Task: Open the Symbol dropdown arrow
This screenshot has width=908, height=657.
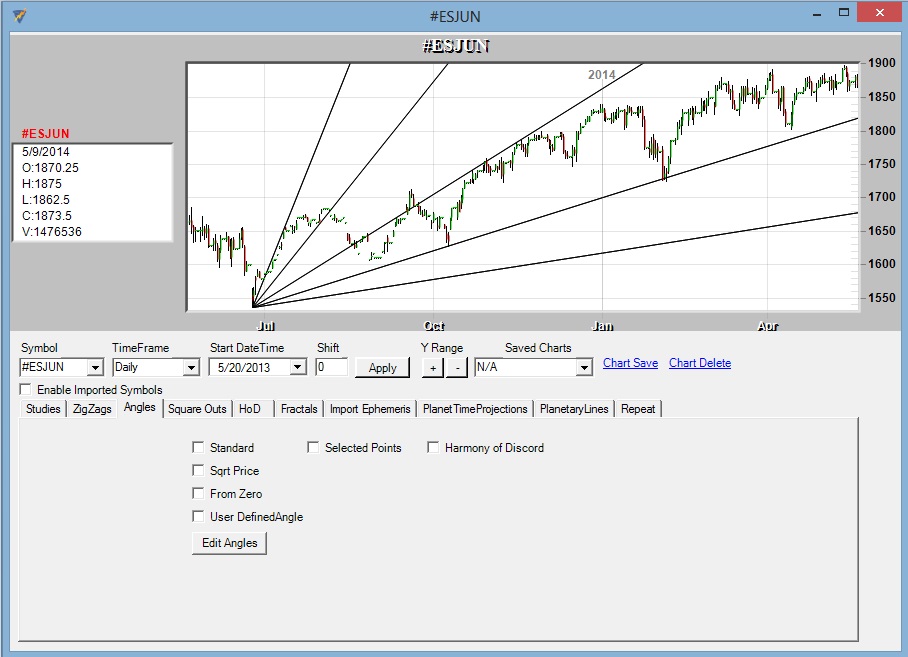Action: (x=96, y=367)
